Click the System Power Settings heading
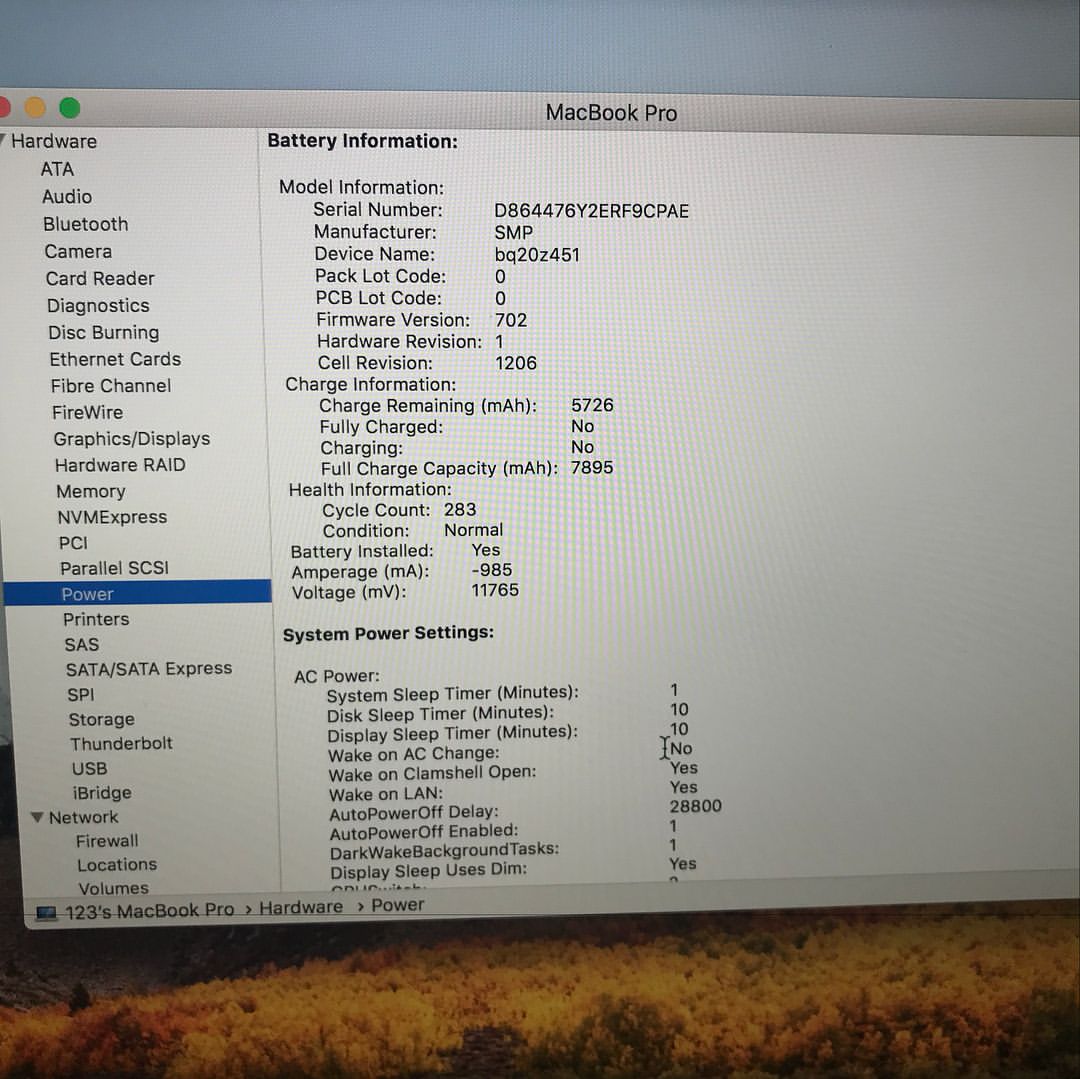 point(388,633)
